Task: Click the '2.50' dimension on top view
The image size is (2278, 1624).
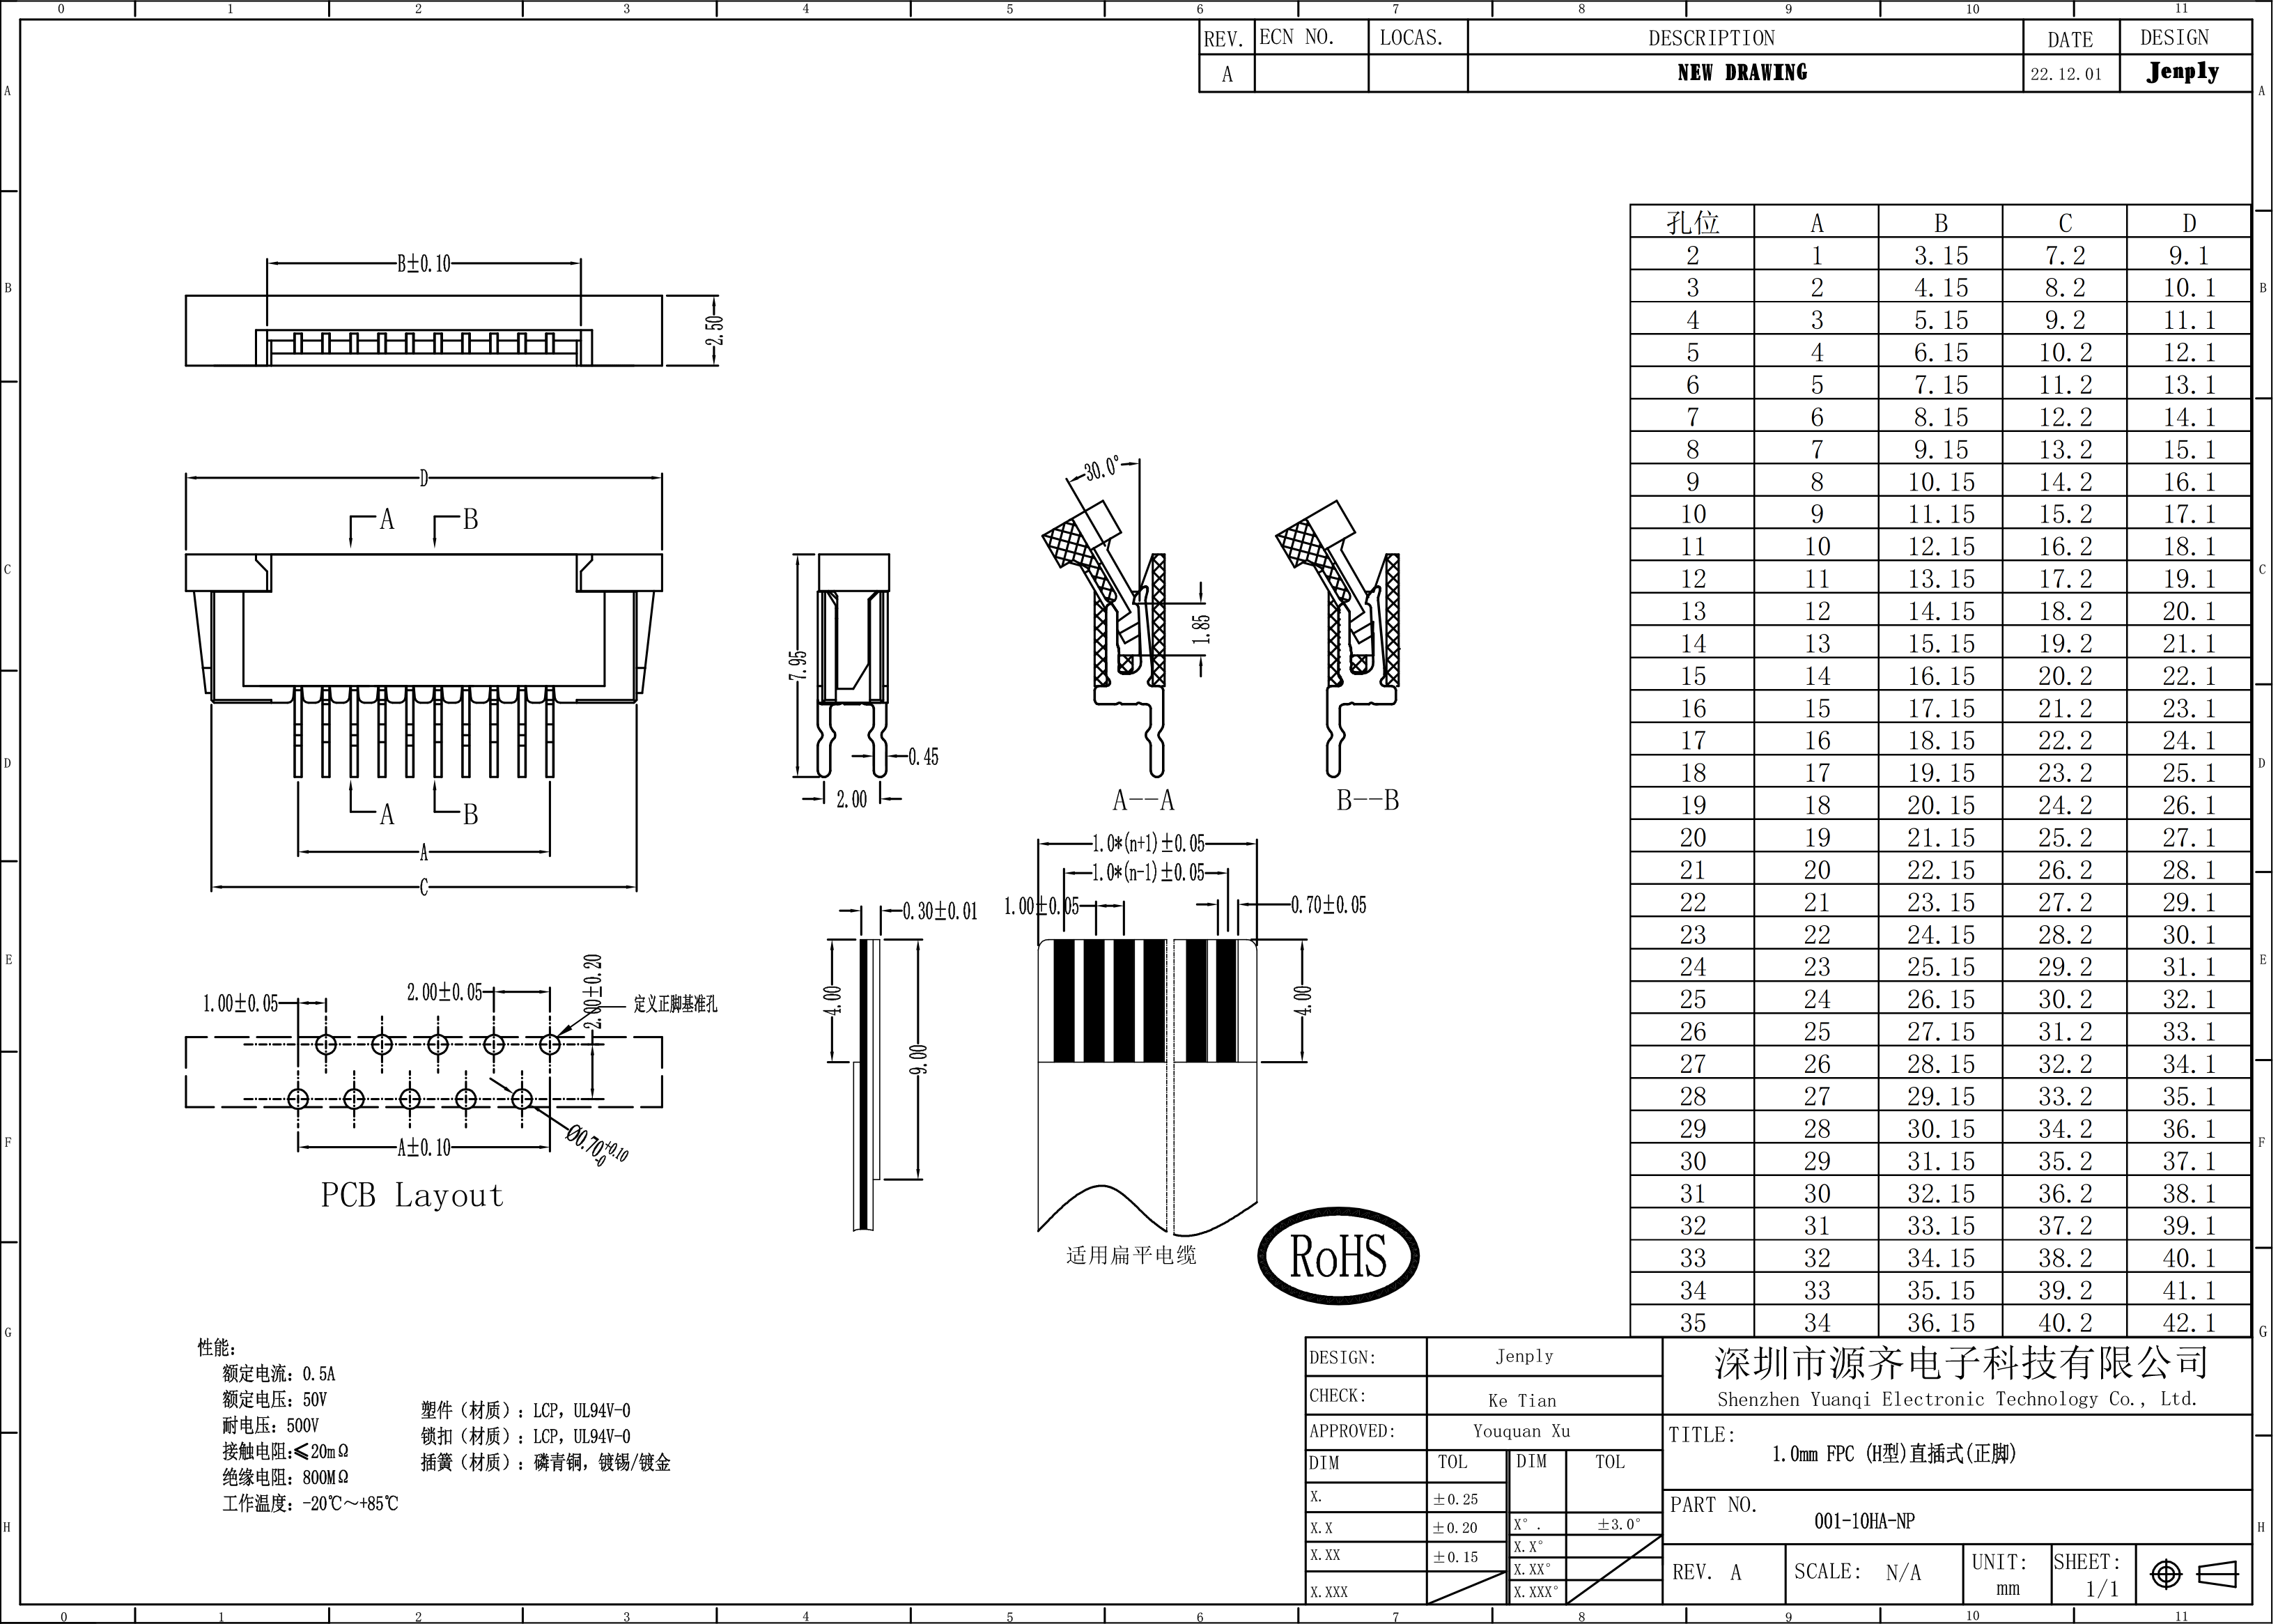Action: pyautogui.click(x=714, y=330)
